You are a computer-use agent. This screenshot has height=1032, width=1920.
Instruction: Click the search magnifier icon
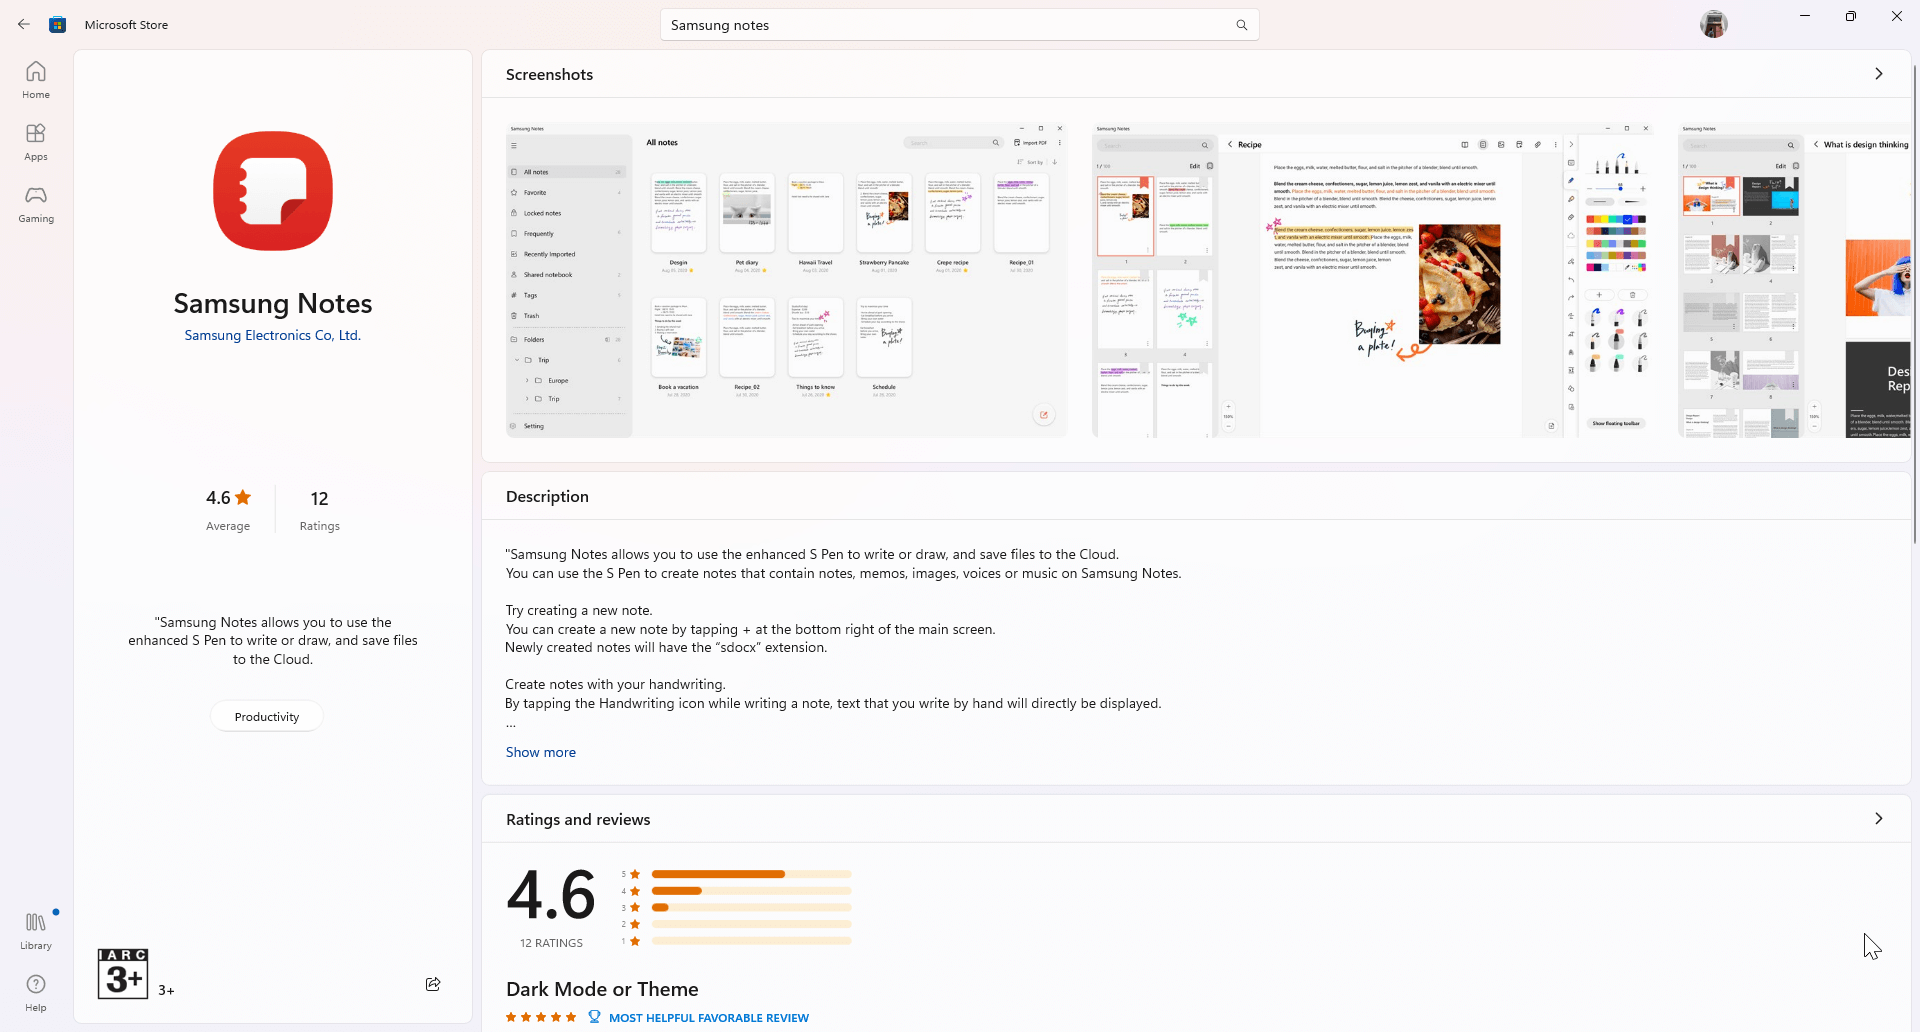[1241, 25]
